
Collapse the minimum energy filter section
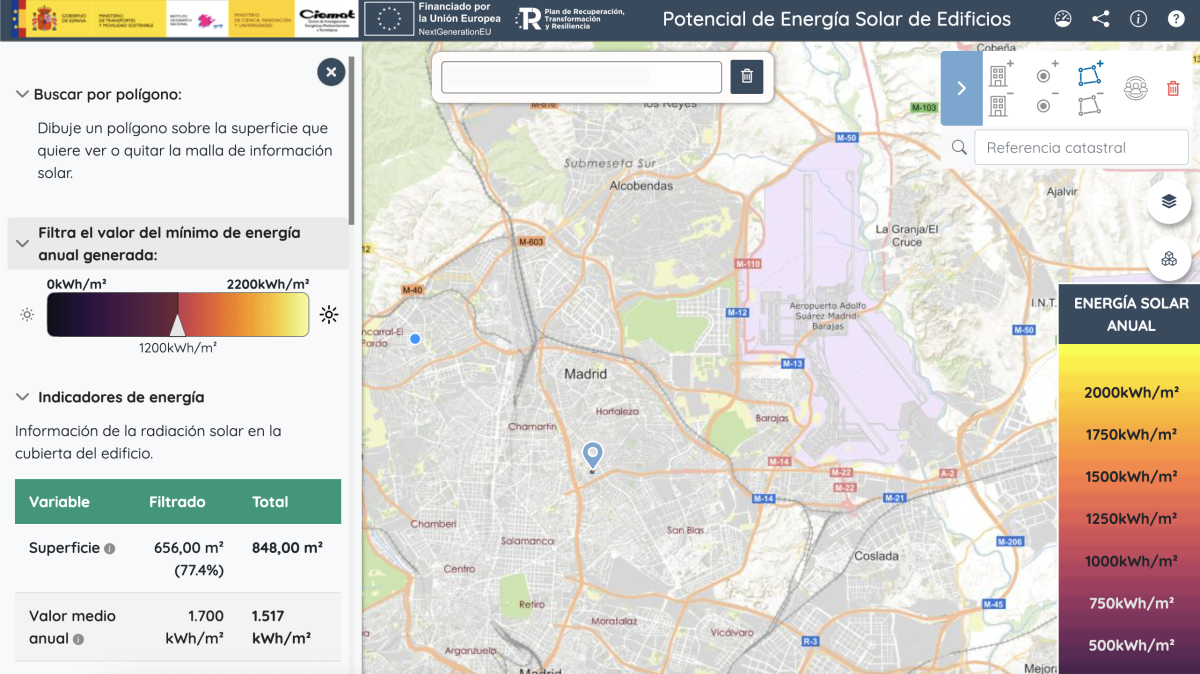point(21,243)
